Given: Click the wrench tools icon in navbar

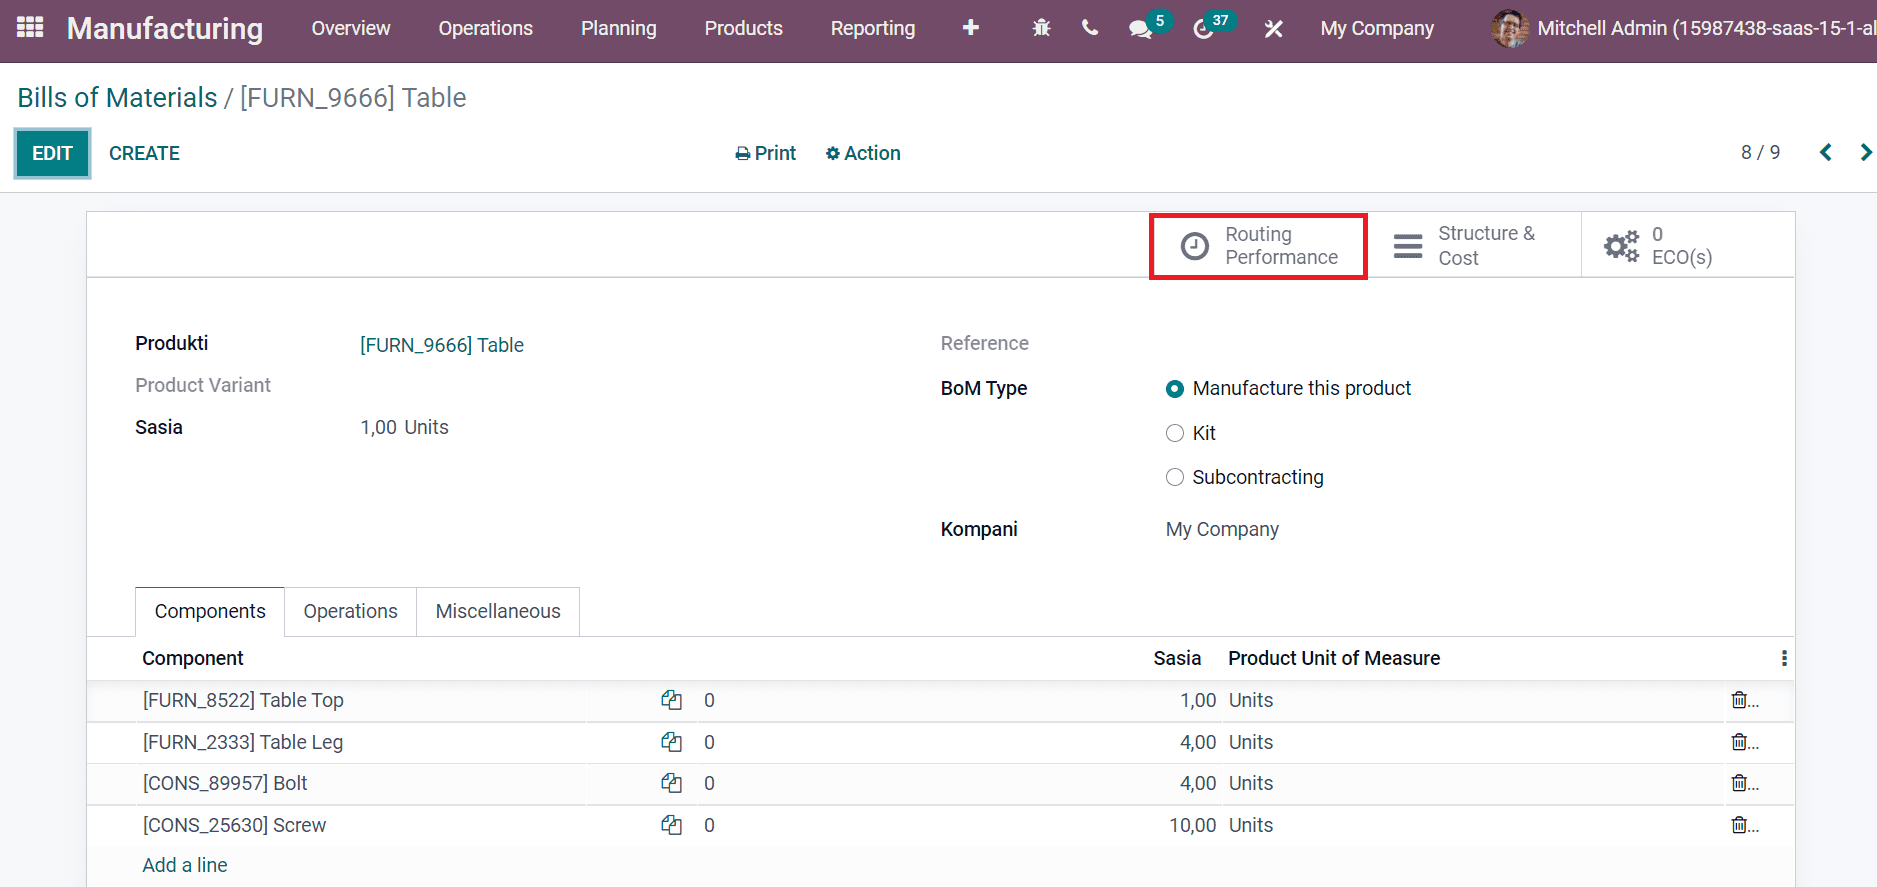Looking at the screenshot, I should click(1273, 29).
